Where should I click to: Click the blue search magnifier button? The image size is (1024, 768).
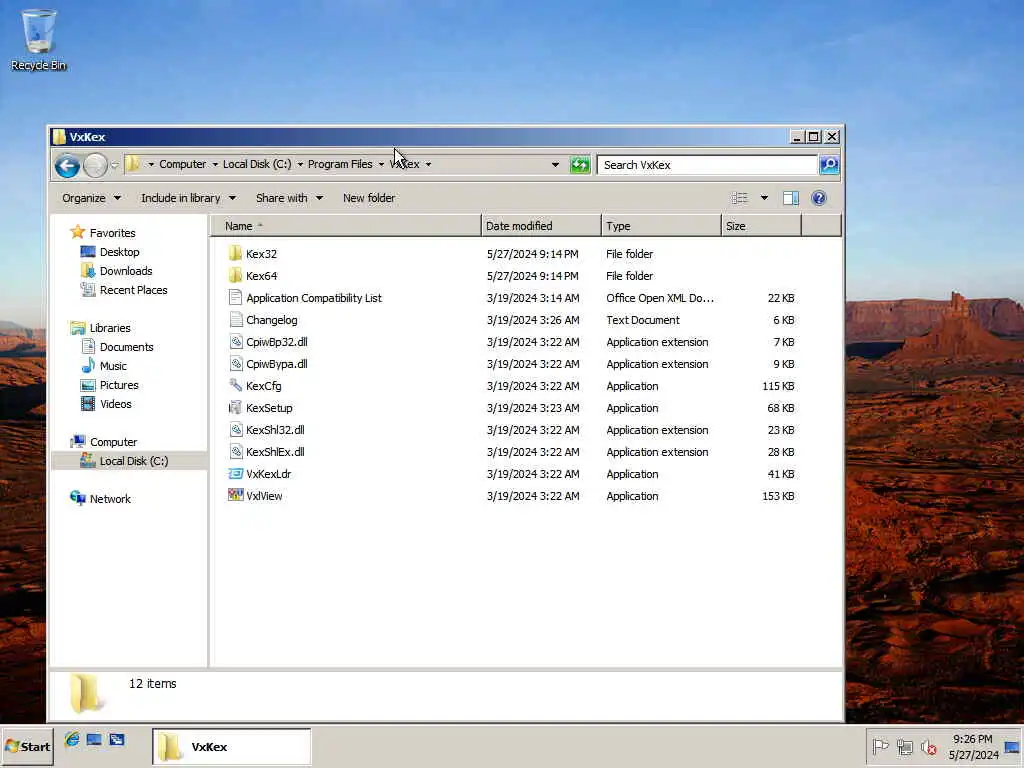click(x=829, y=165)
